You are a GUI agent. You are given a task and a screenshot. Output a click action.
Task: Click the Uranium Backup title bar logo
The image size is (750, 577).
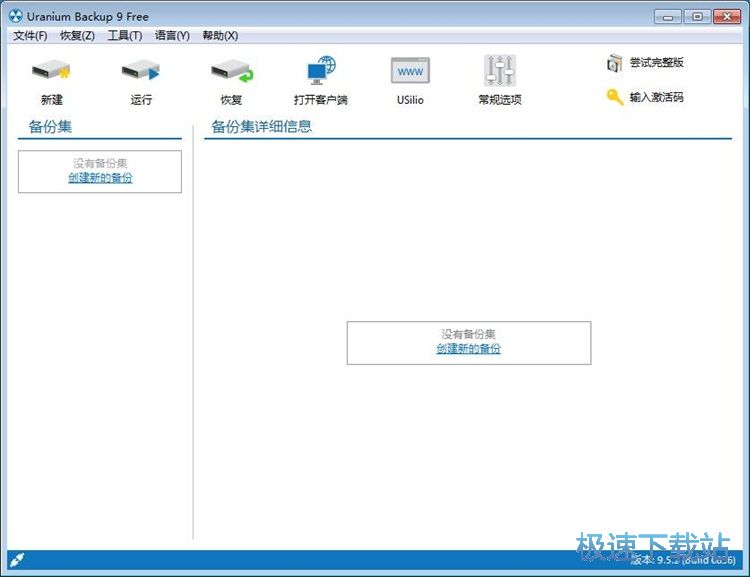pos(15,16)
